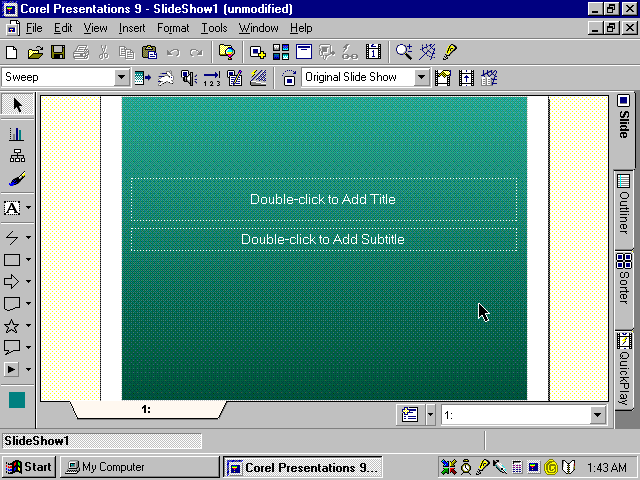Click the PerfectExpert icon
The image size is (640, 480).
pyautogui.click(x=450, y=52)
